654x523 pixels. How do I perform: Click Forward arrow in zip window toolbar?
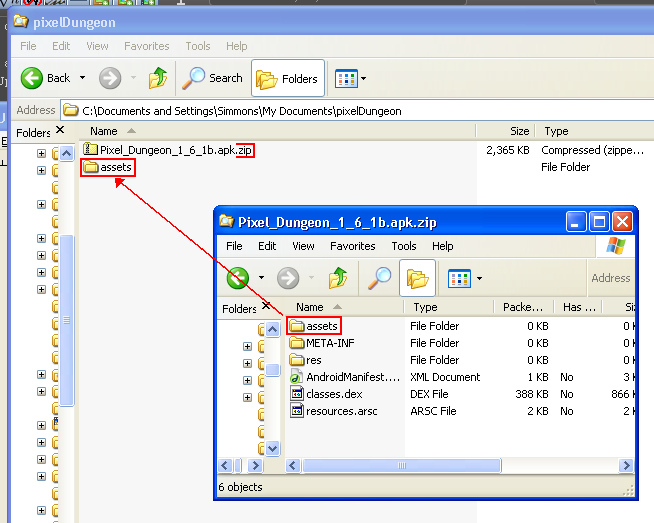pyautogui.click(x=288, y=278)
